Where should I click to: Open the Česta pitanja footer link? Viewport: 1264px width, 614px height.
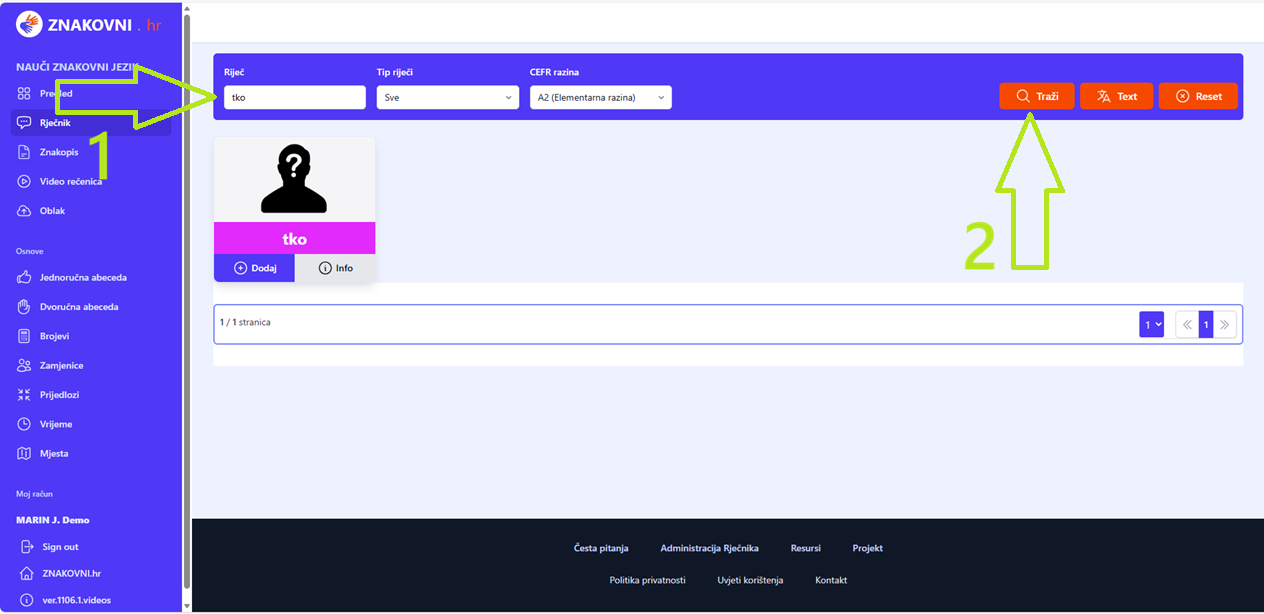(x=601, y=548)
